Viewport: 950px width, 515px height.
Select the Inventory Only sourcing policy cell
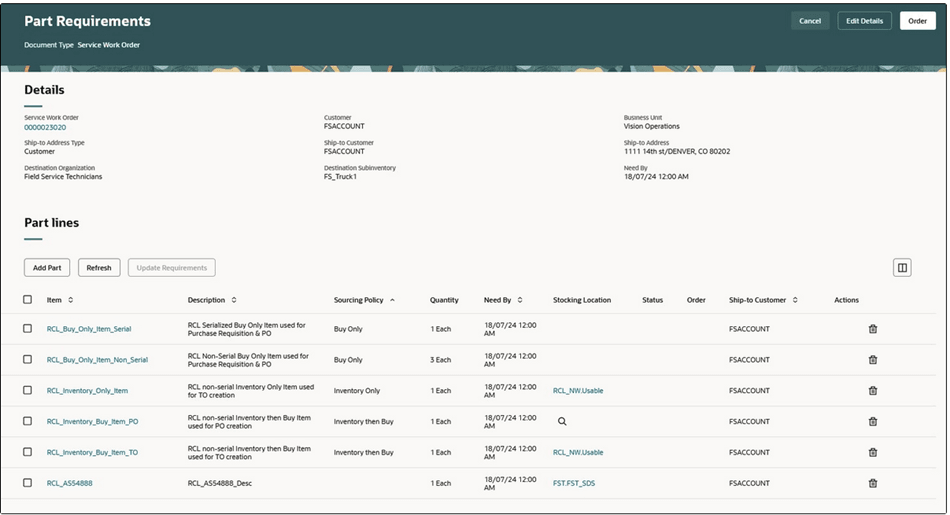(x=357, y=391)
